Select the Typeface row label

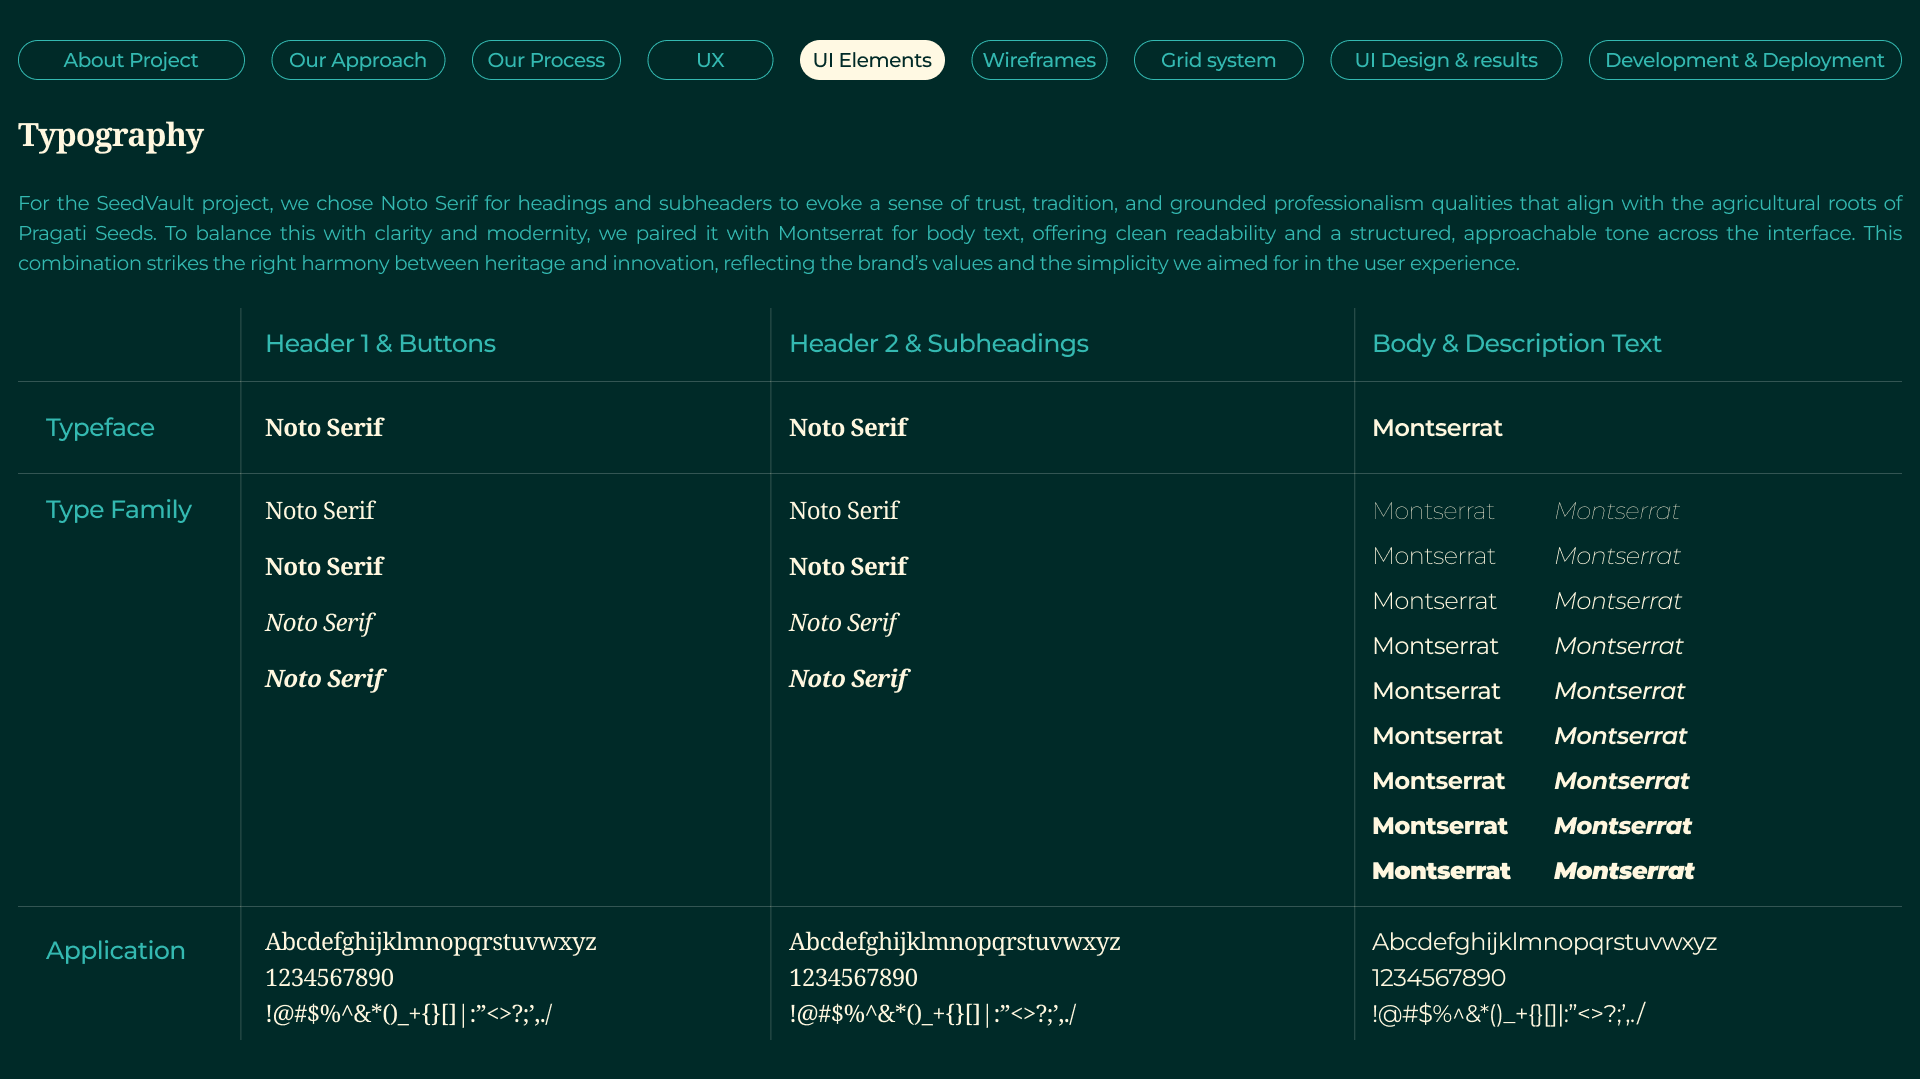pos(100,427)
